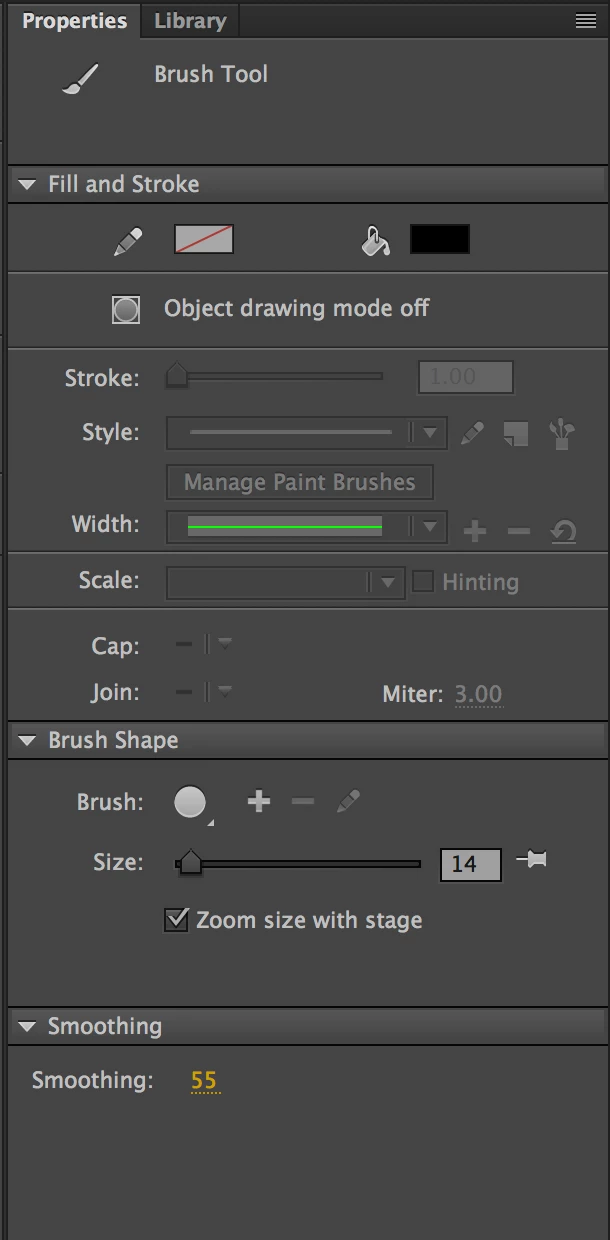The width and height of the screenshot is (610, 1240).
Task: Click the Smoothing value 55
Action: 204,1080
